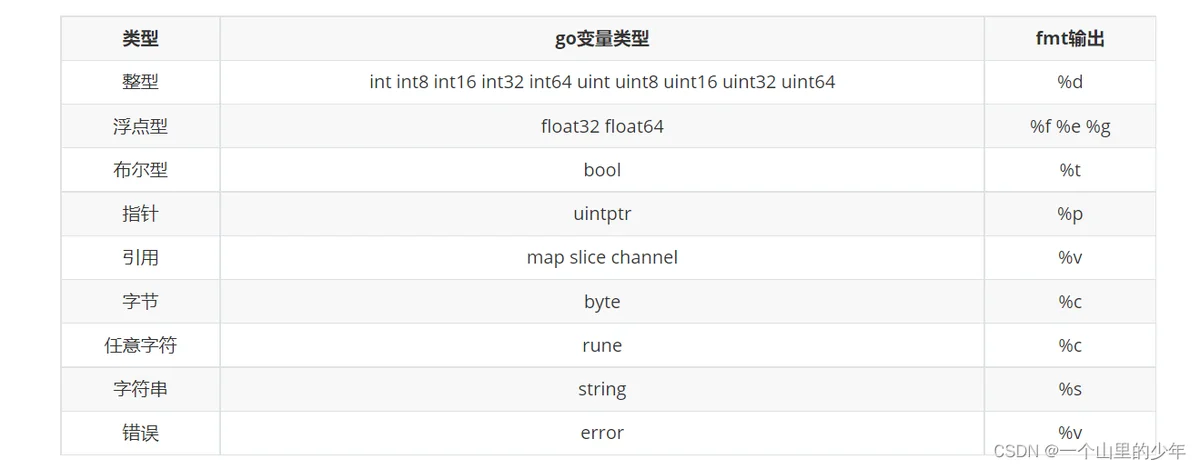Click the map slice channel cell

(x=602, y=257)
